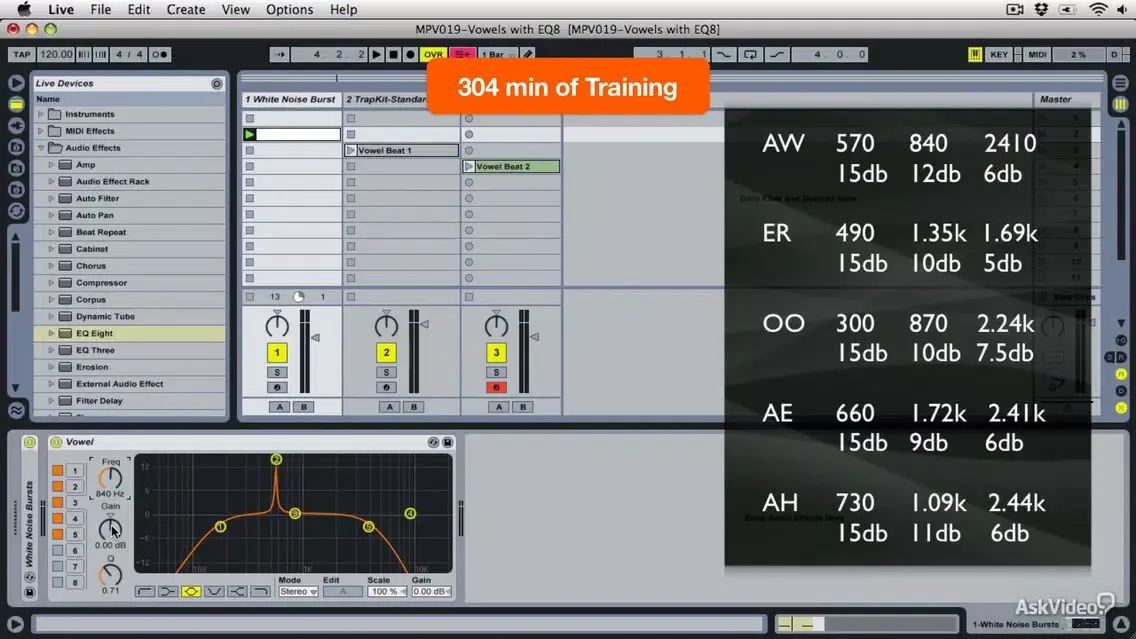Enable EQ band 6 activator
This screenshot has width=1136, height=639.
click(x=57, y=551)
